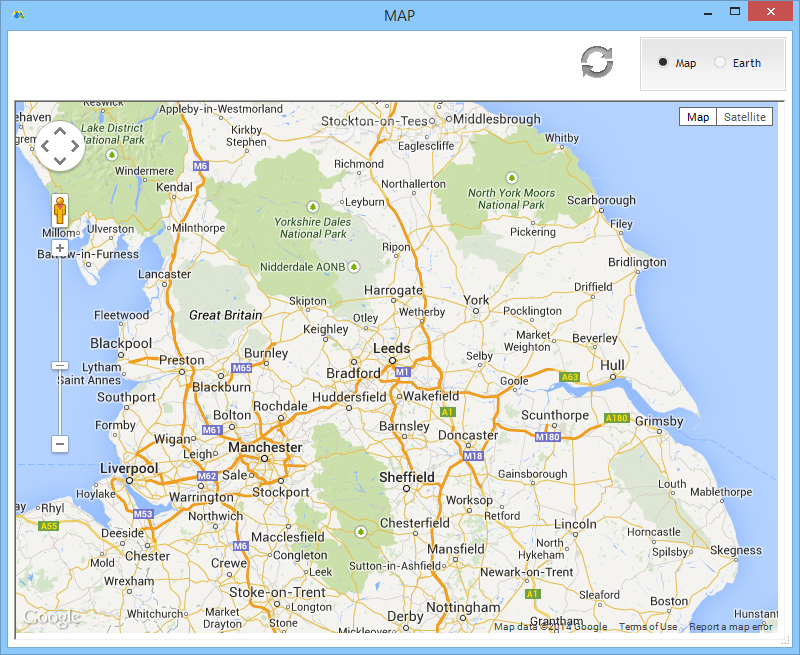
Task: Switch to the Map view tab
Action: 697,117
